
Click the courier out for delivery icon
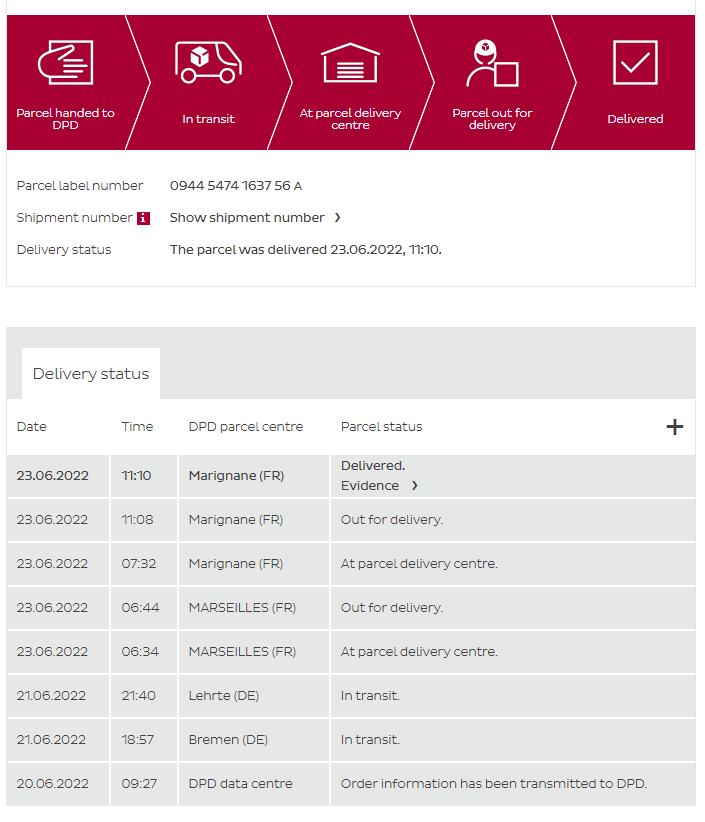pos(491,64)
